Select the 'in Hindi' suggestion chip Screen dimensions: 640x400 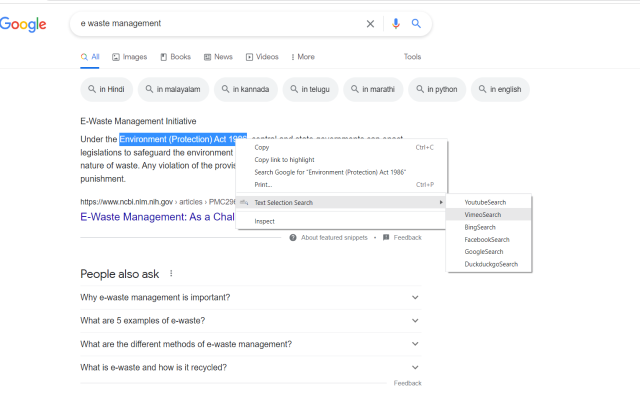click(107, 89)
